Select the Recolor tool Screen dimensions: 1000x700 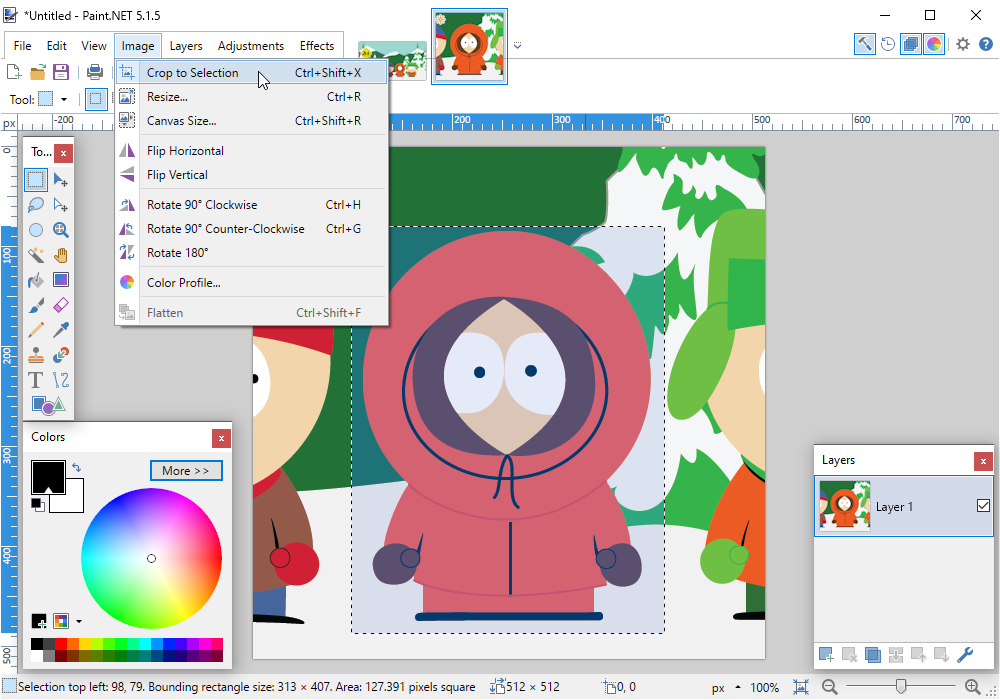[x=61, y=355]
